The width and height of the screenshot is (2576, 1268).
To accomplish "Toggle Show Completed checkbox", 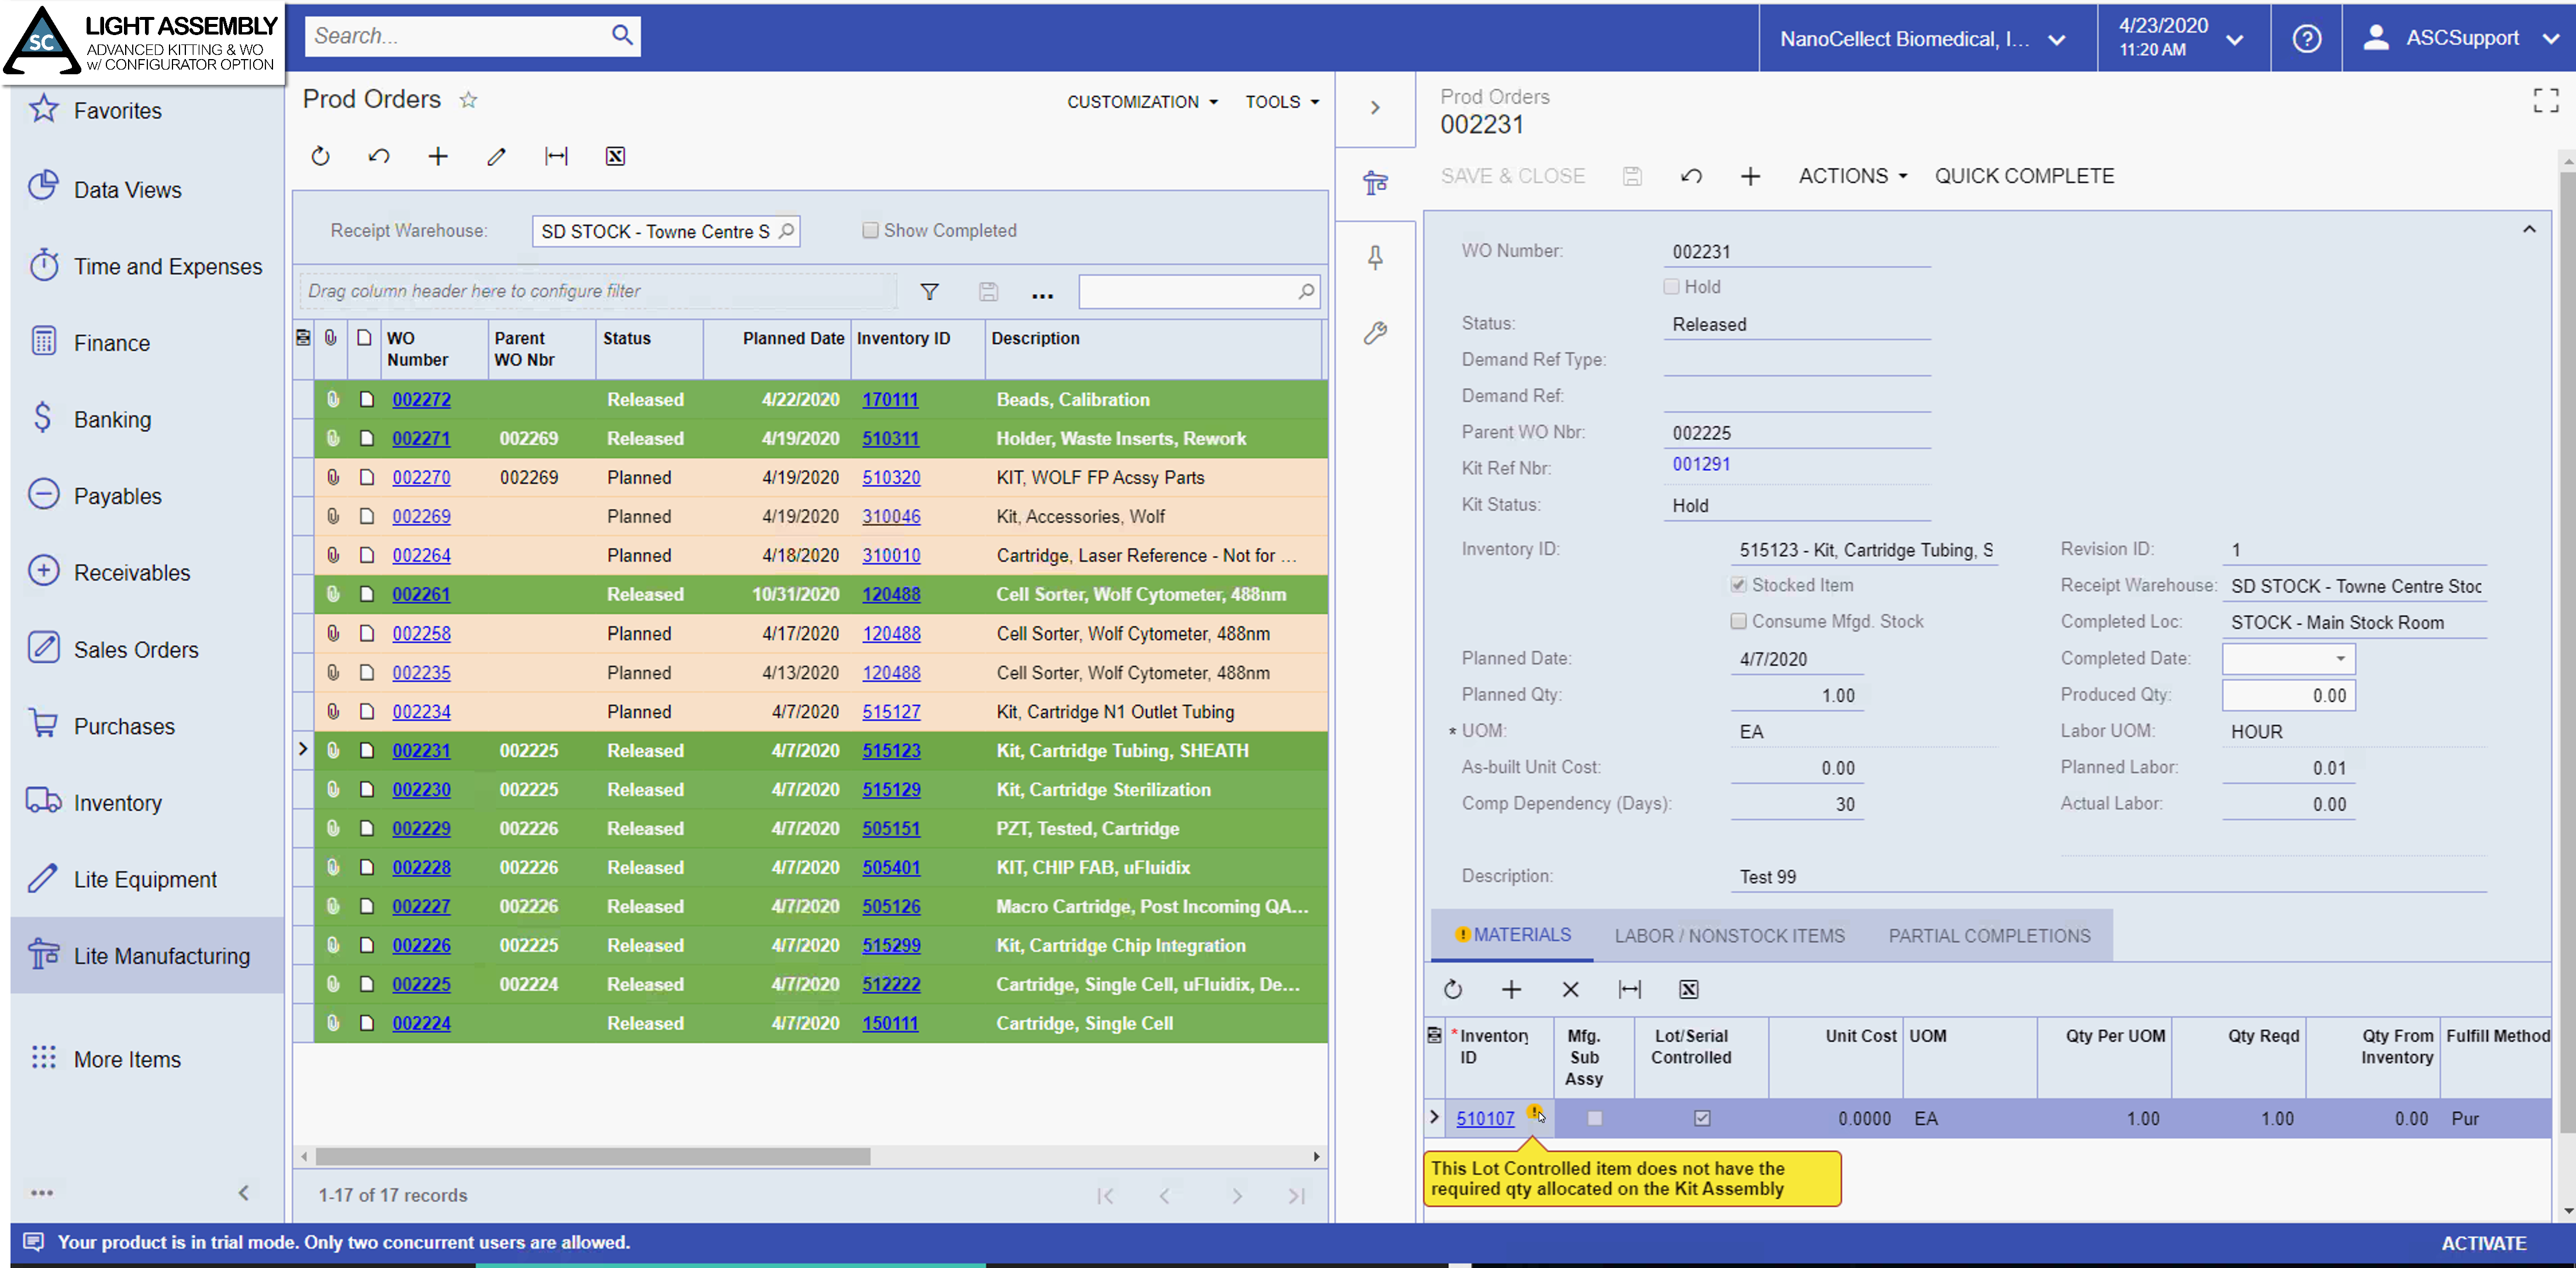I will tap(870, 230).
